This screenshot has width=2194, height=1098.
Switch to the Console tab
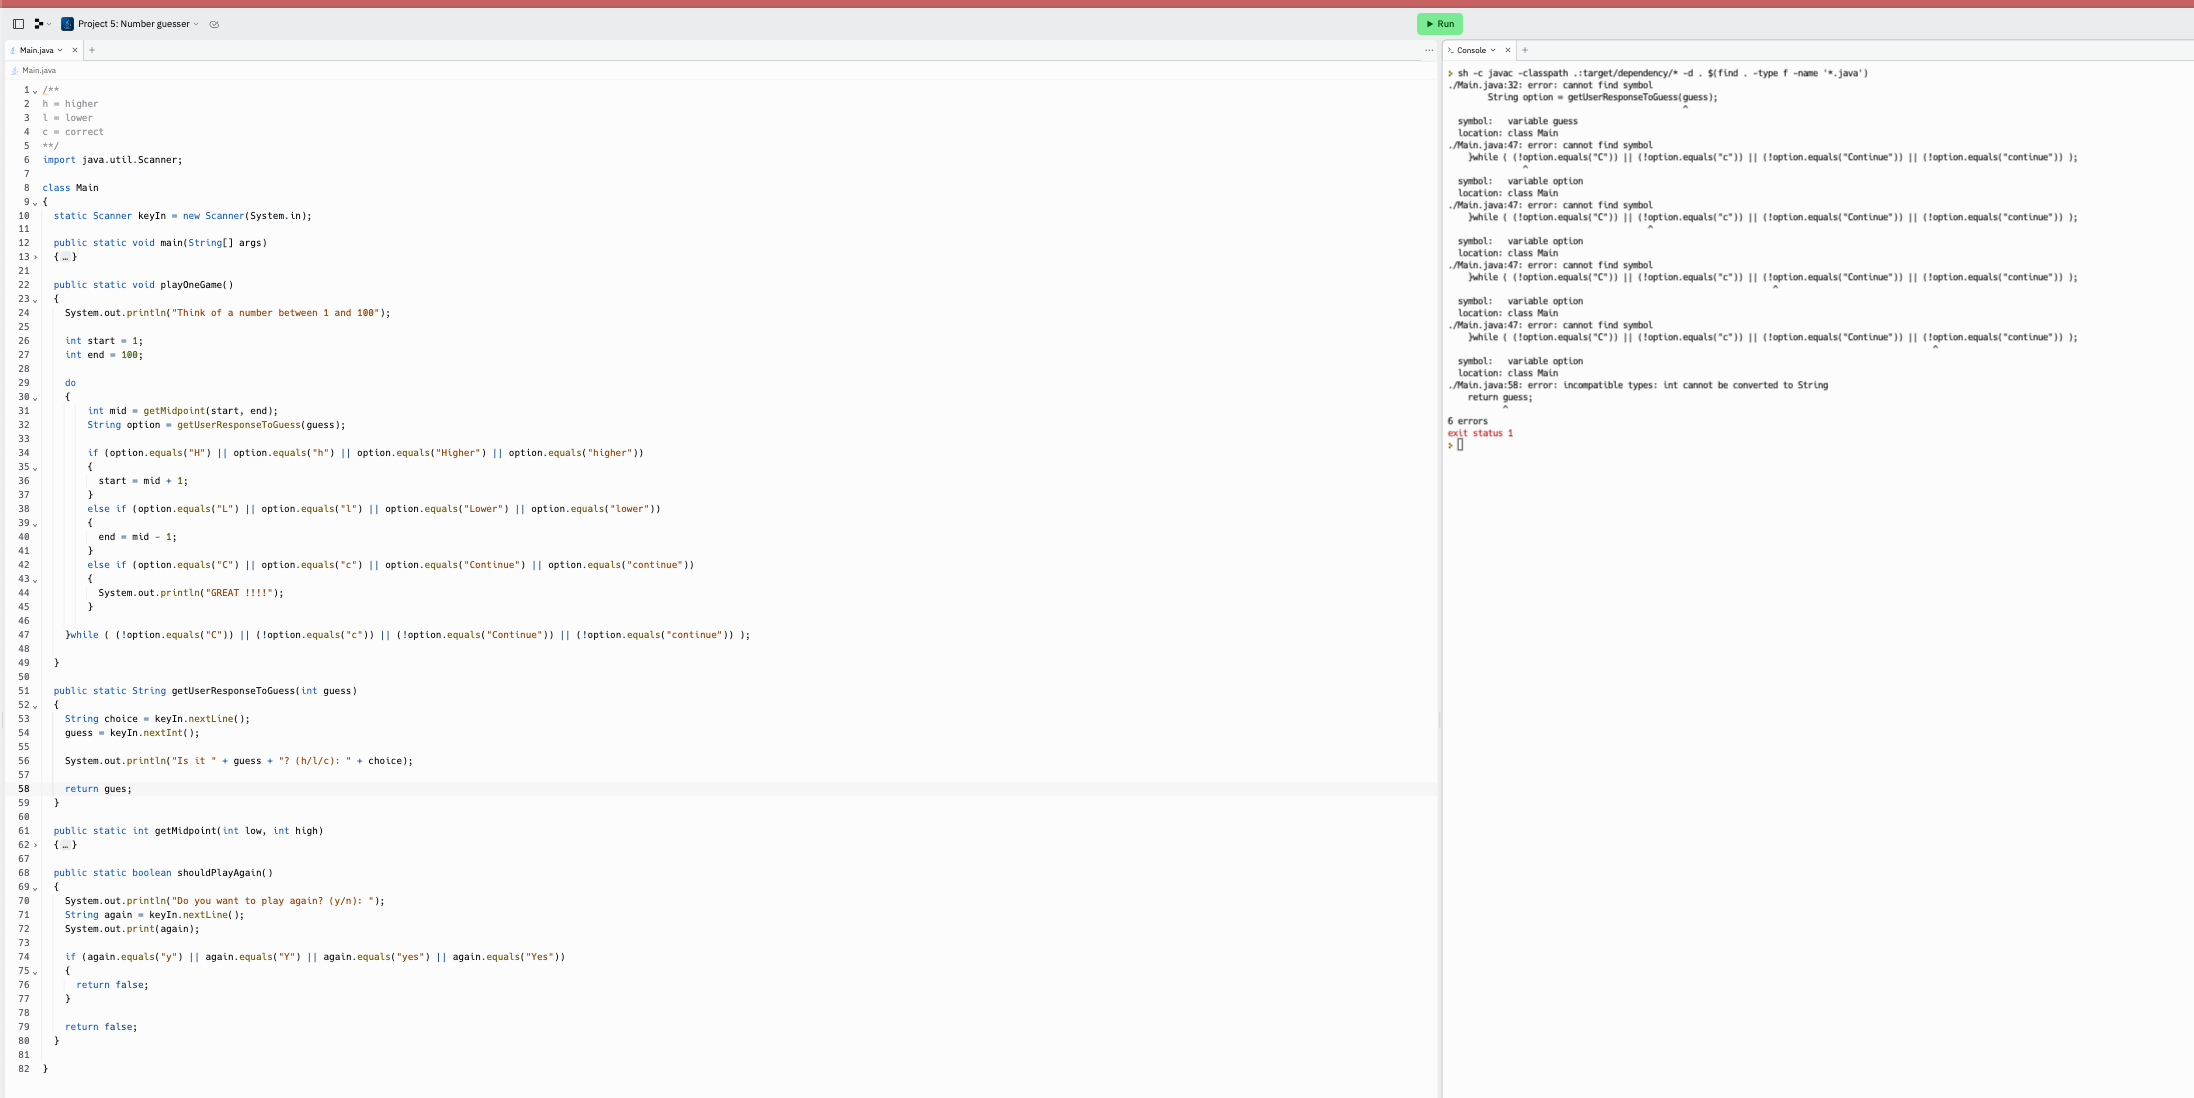pyautogui.click(x=1474, y=49)
